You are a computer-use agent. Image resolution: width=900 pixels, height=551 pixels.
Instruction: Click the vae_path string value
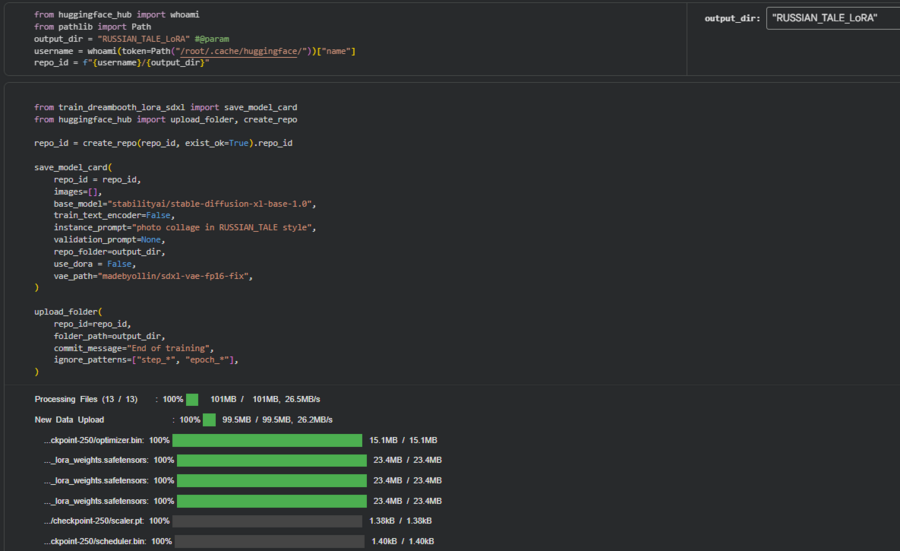[x=175, y=275]
